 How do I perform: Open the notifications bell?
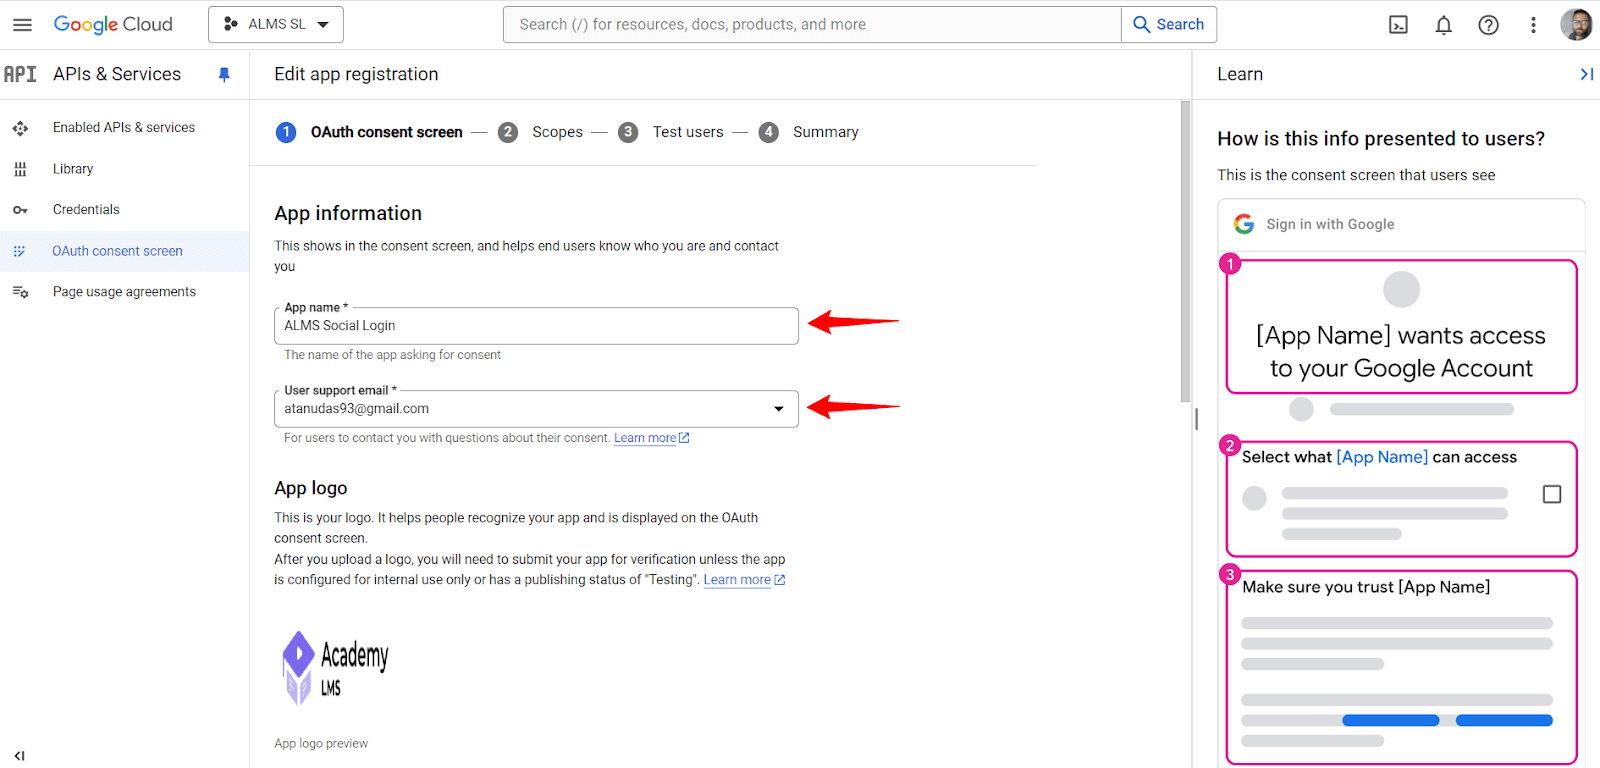pos(1443,25)
